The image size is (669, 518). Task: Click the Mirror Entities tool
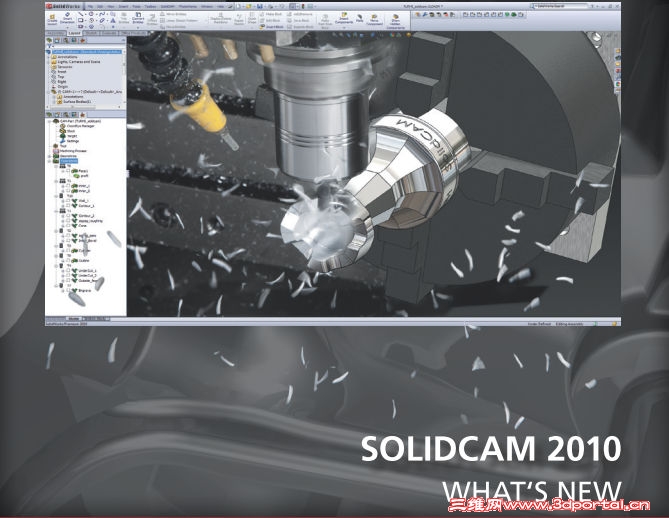[x=173, y=14]
